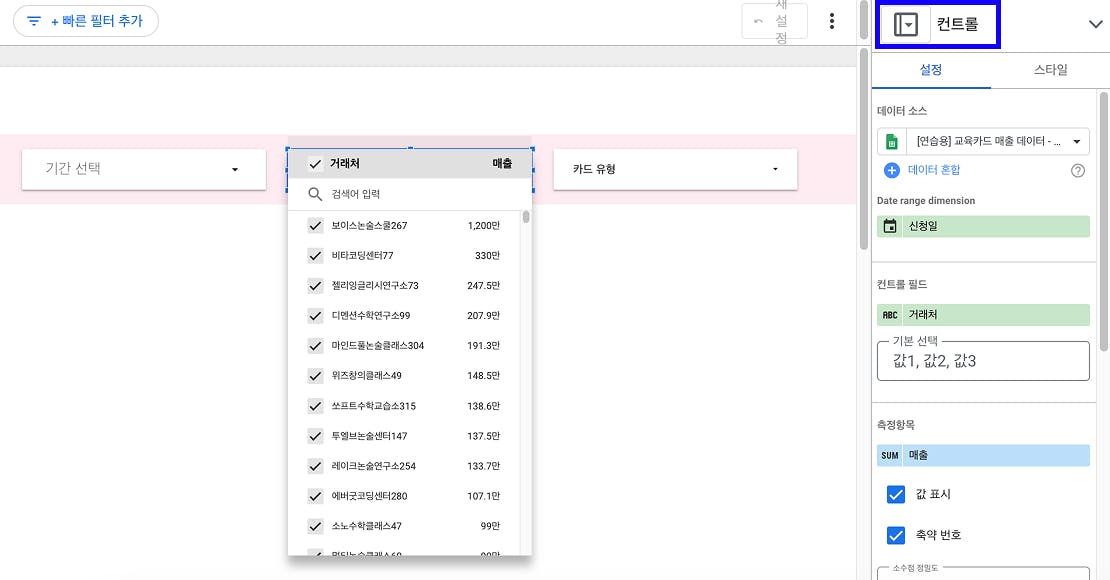This screenshot has width=1110, height=580.
Task: Click the calendar icon beside 신청일
Action: pyautogui.click(x=890, y=227)
